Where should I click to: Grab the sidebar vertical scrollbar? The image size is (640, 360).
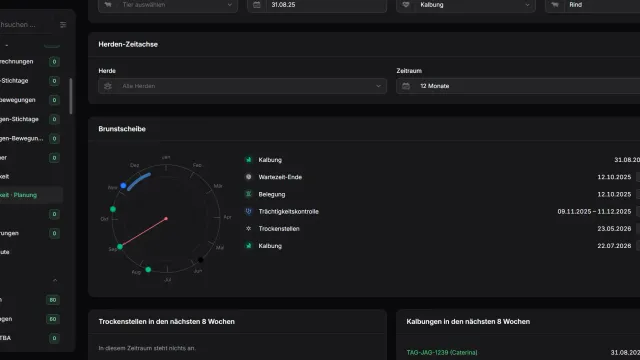(x=71, y=96)
